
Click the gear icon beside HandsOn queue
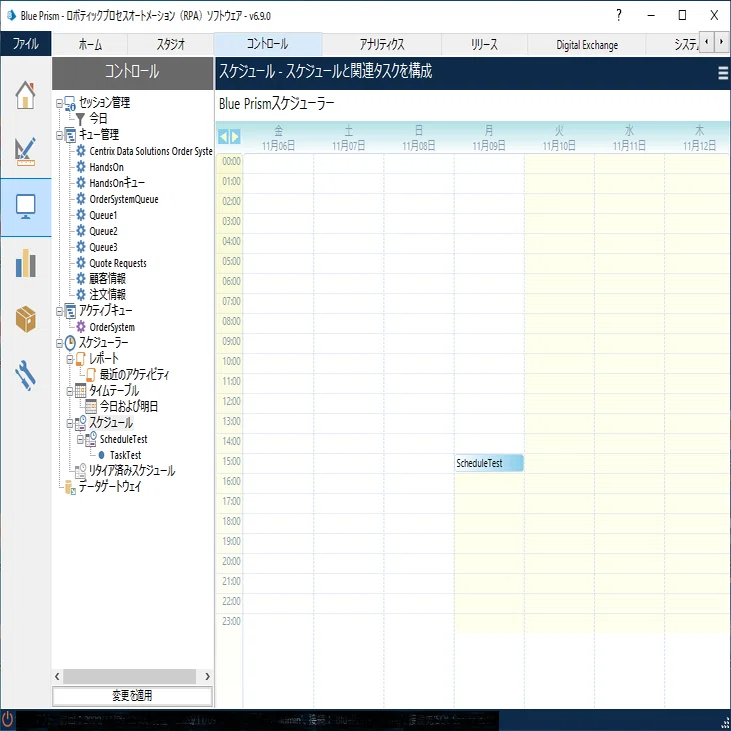click(x=81, y=167)
